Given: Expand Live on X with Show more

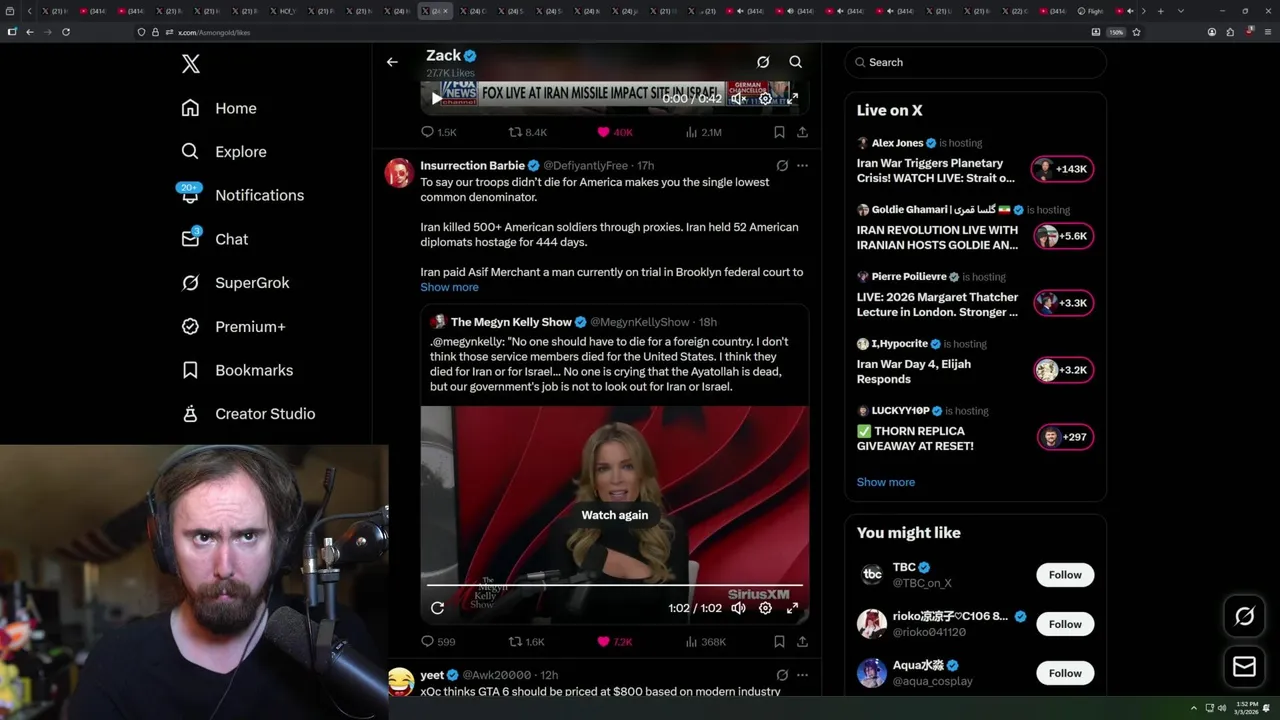Looking at the screenshot, I should (x=886, y=482).
